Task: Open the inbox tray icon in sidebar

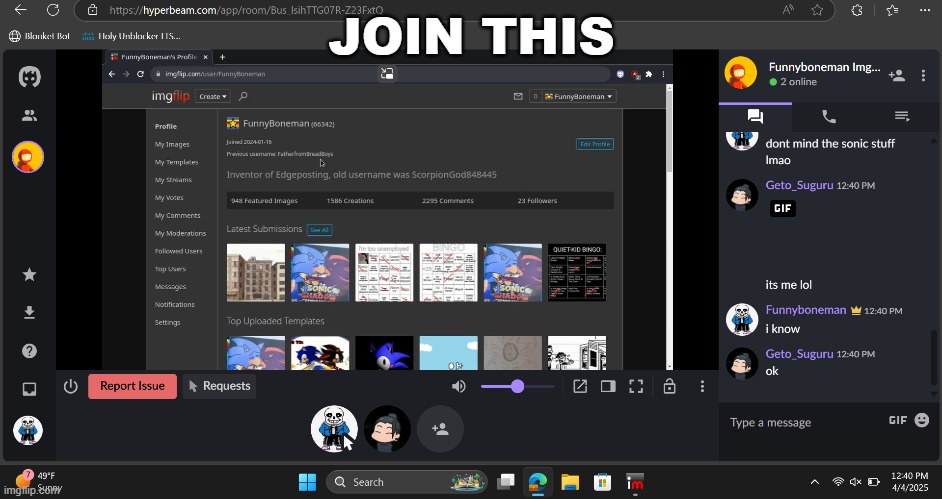Action: pos(29,389)
